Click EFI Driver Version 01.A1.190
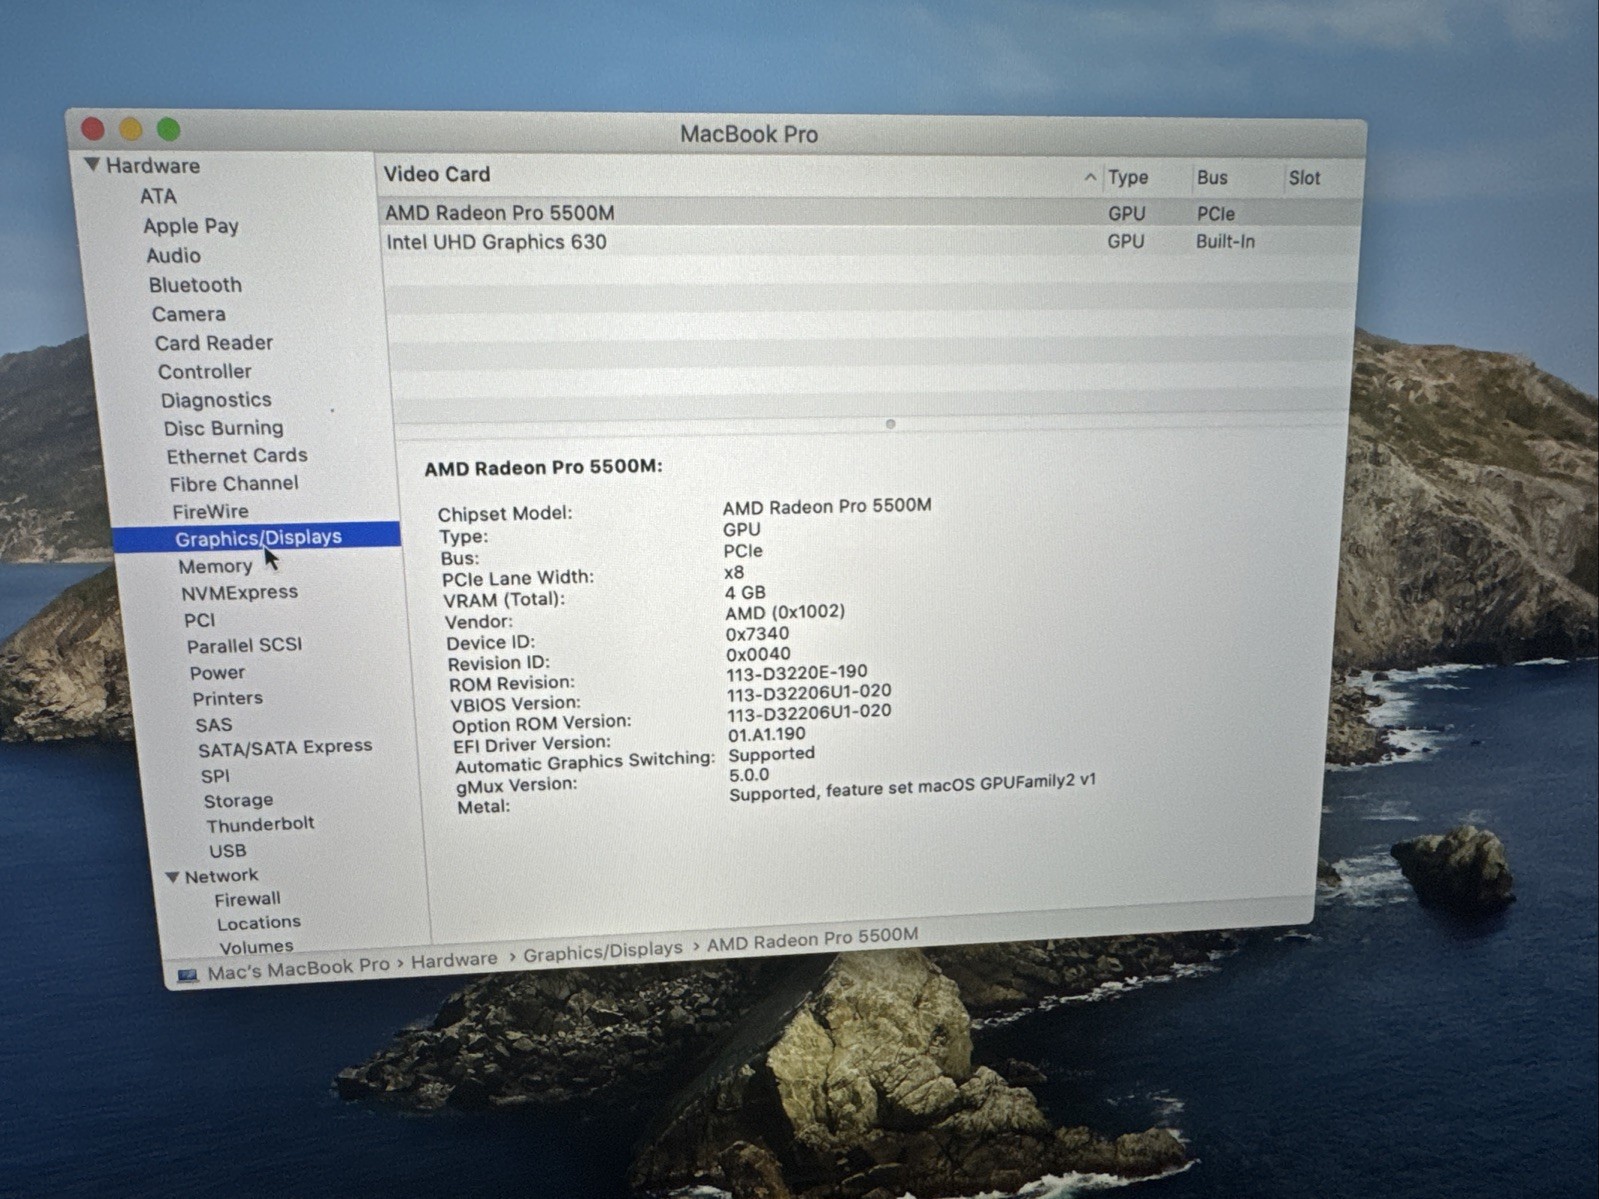Viewport: 1599px width, 1199px height. coord(766,734)
